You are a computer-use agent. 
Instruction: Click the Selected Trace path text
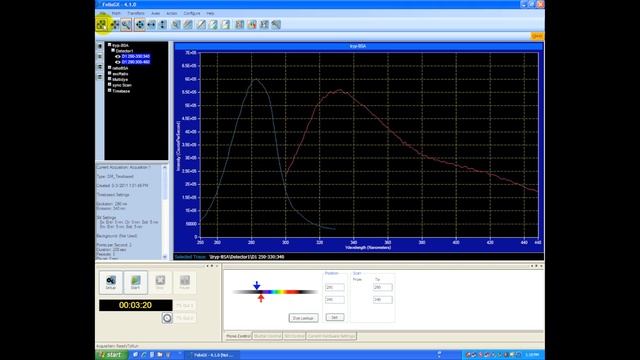[x=247, y=257]
